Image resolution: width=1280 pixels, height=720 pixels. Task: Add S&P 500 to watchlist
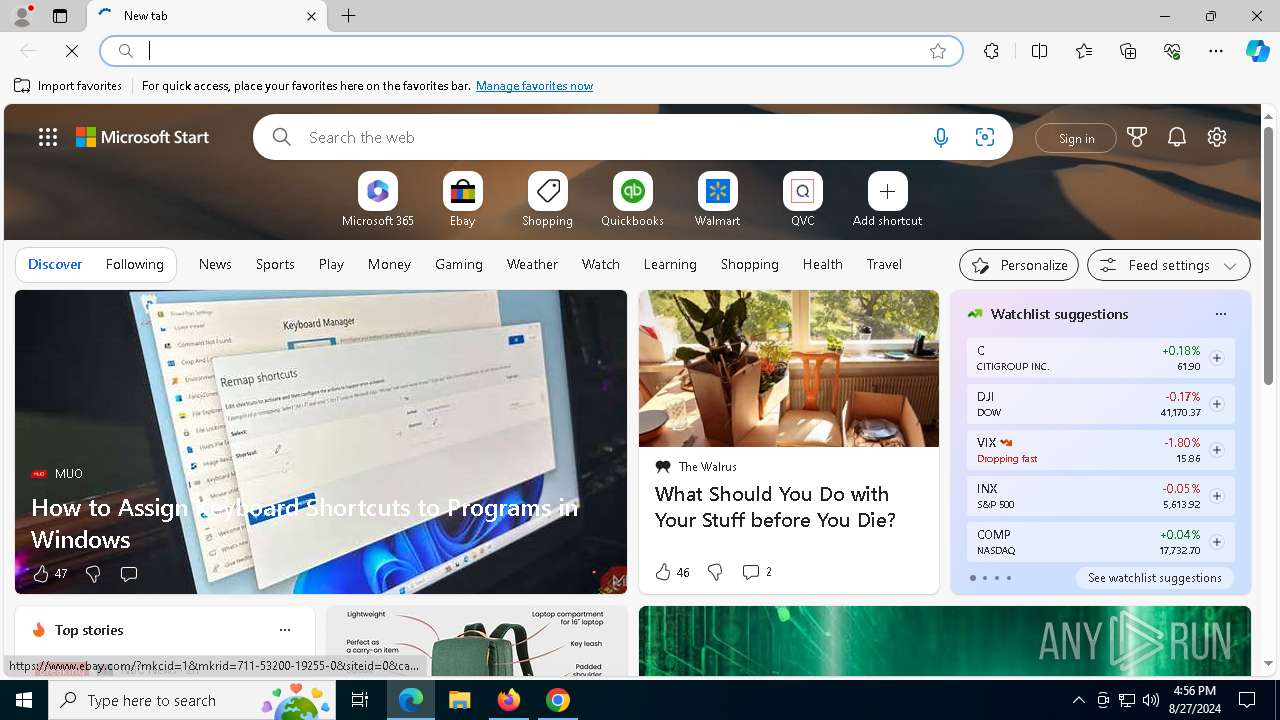[1217, 496]
